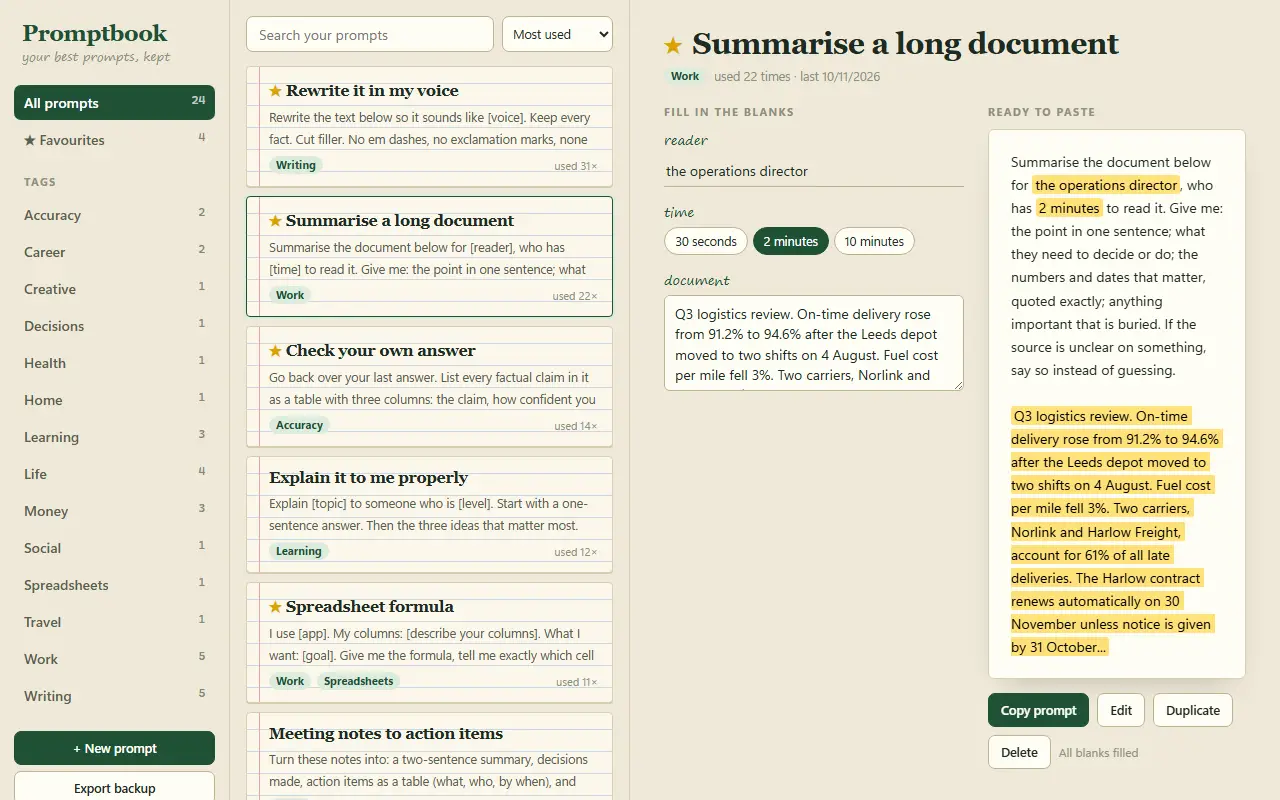The width and height of the screenshot is (1280, 800).
Task: Filter by the Money tag
Action: click(x=114, y=511)
